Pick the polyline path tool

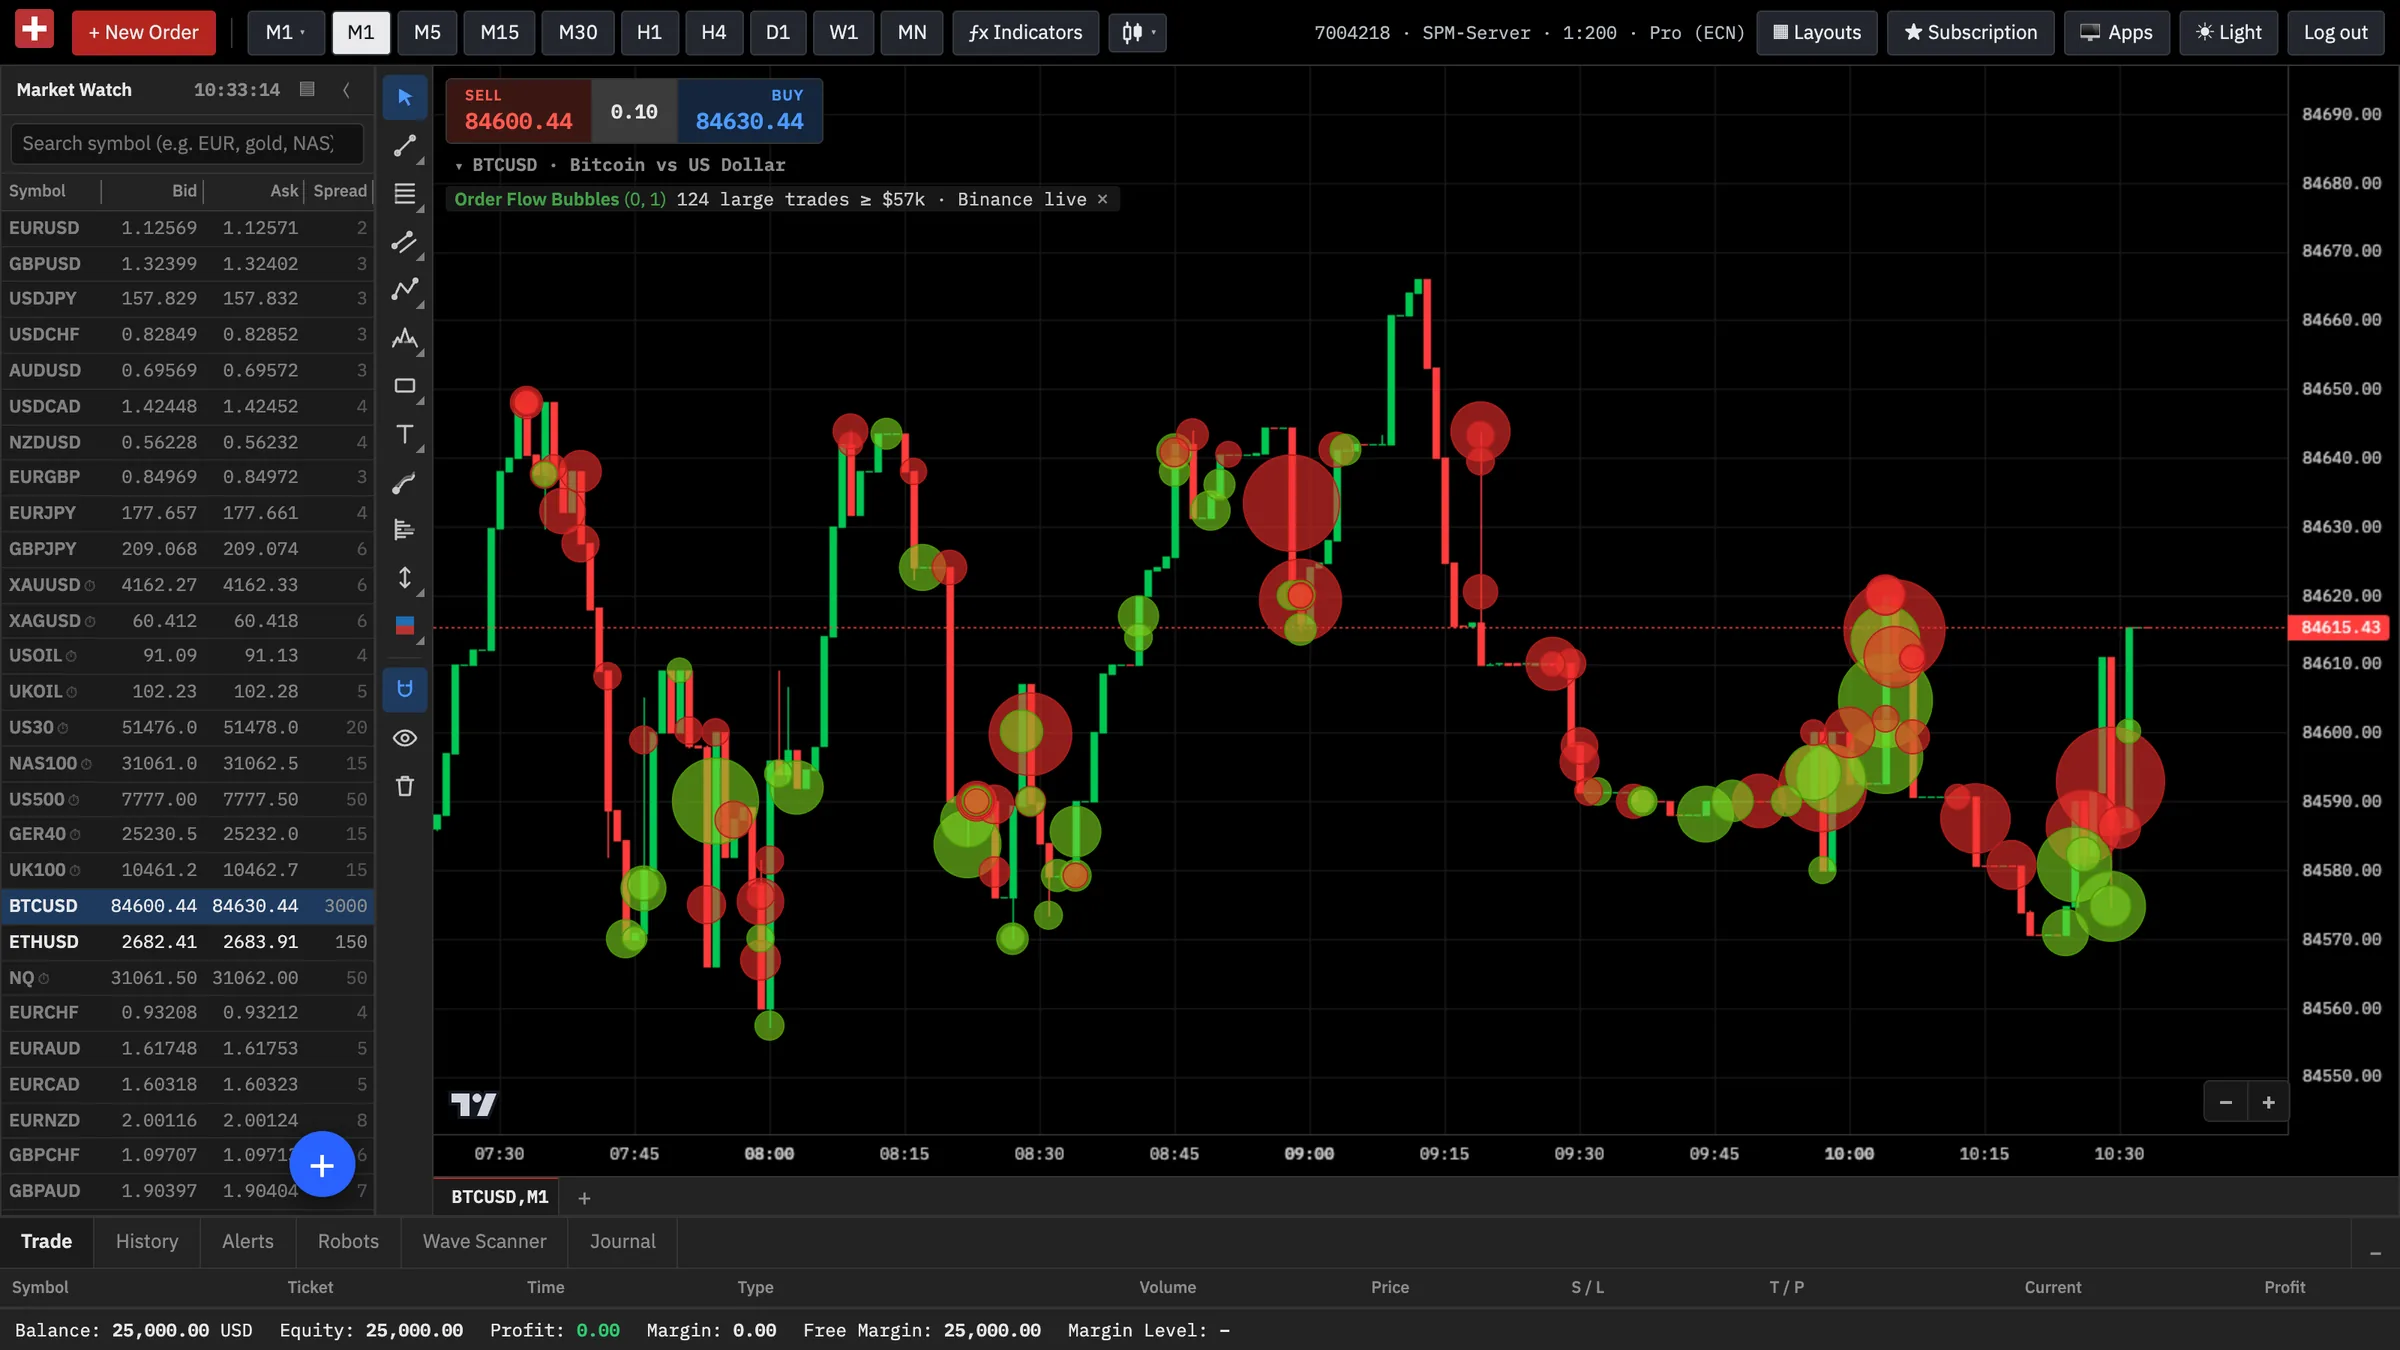click(x=404, y=290)
